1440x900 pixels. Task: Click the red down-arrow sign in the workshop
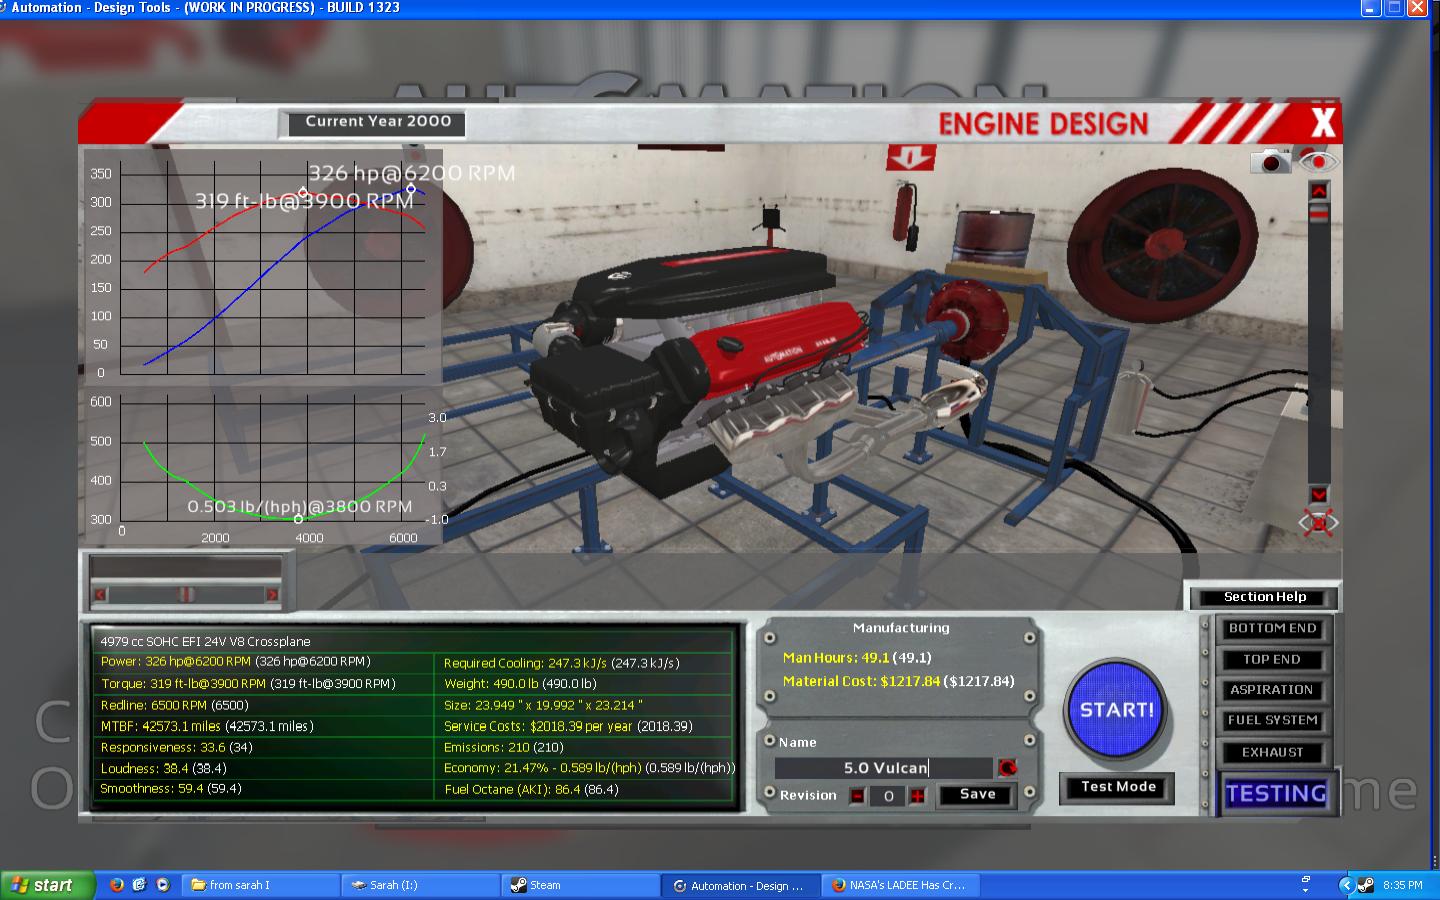911,158
